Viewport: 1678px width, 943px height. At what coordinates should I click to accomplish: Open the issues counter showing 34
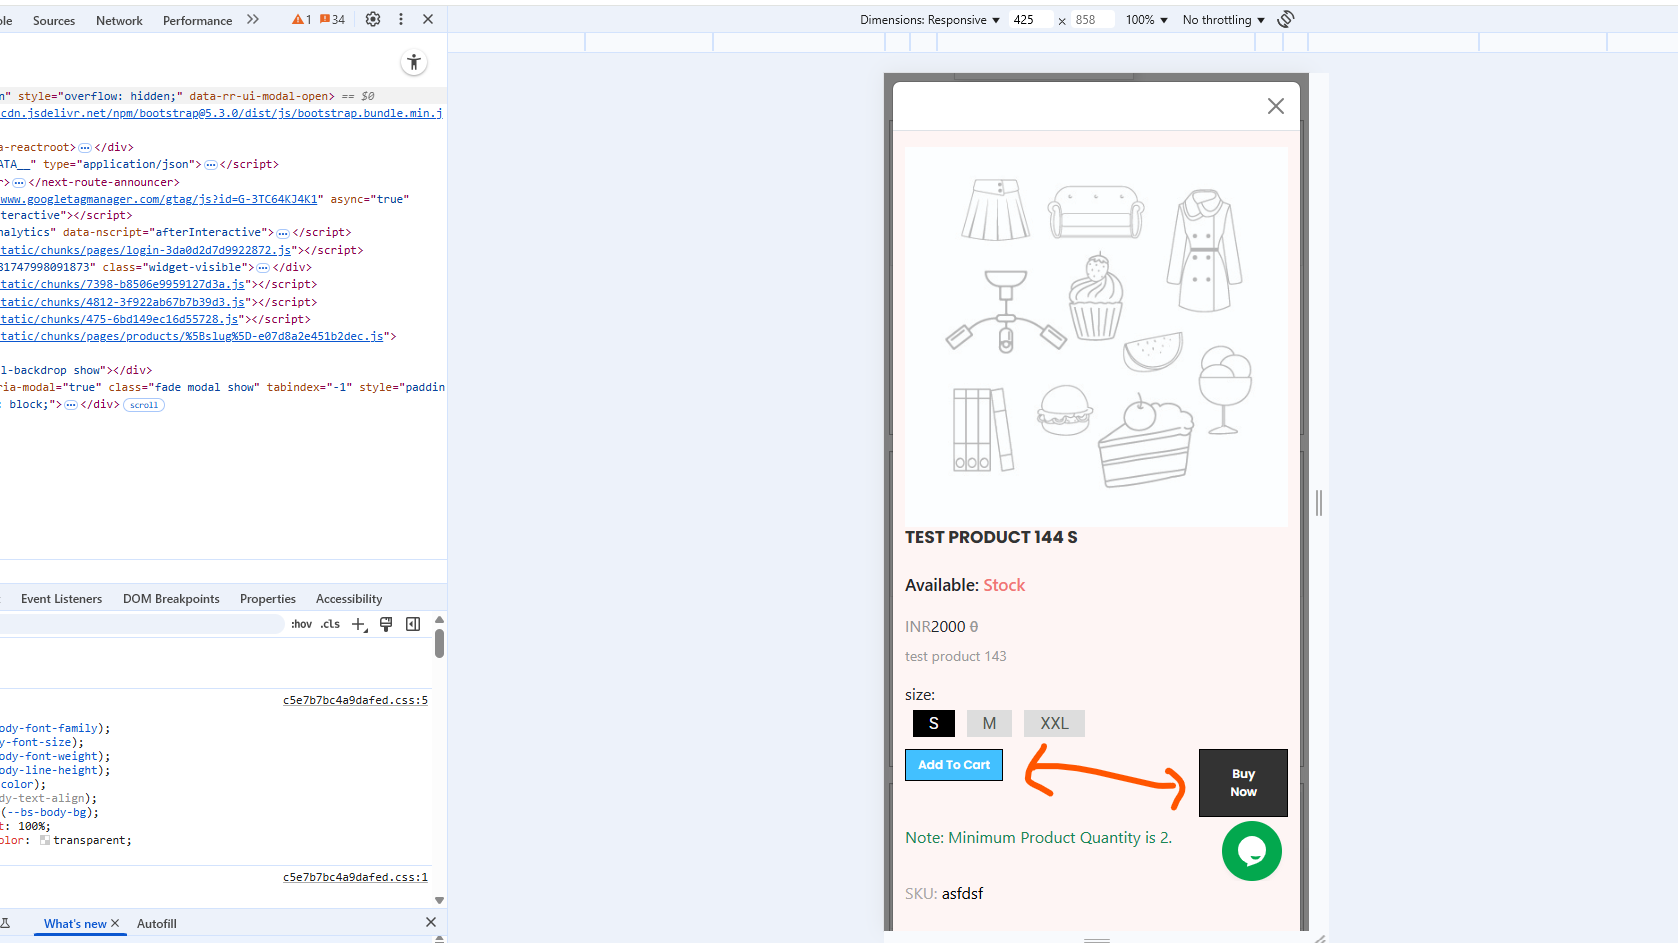[x=332, y=20]
